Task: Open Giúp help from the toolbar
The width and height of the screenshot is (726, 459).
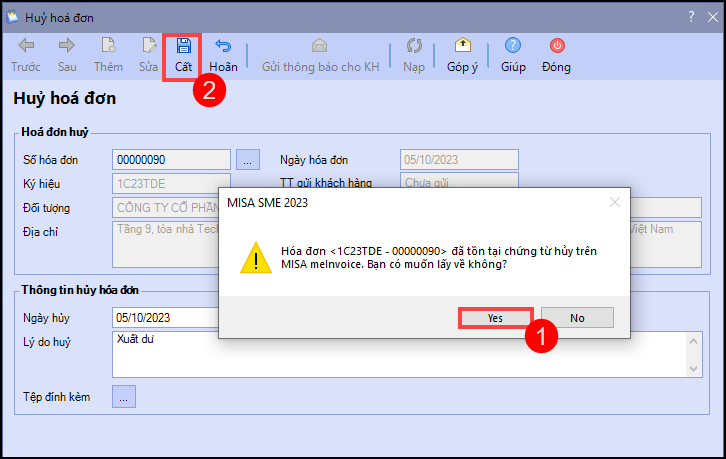Action: [513, 46]
